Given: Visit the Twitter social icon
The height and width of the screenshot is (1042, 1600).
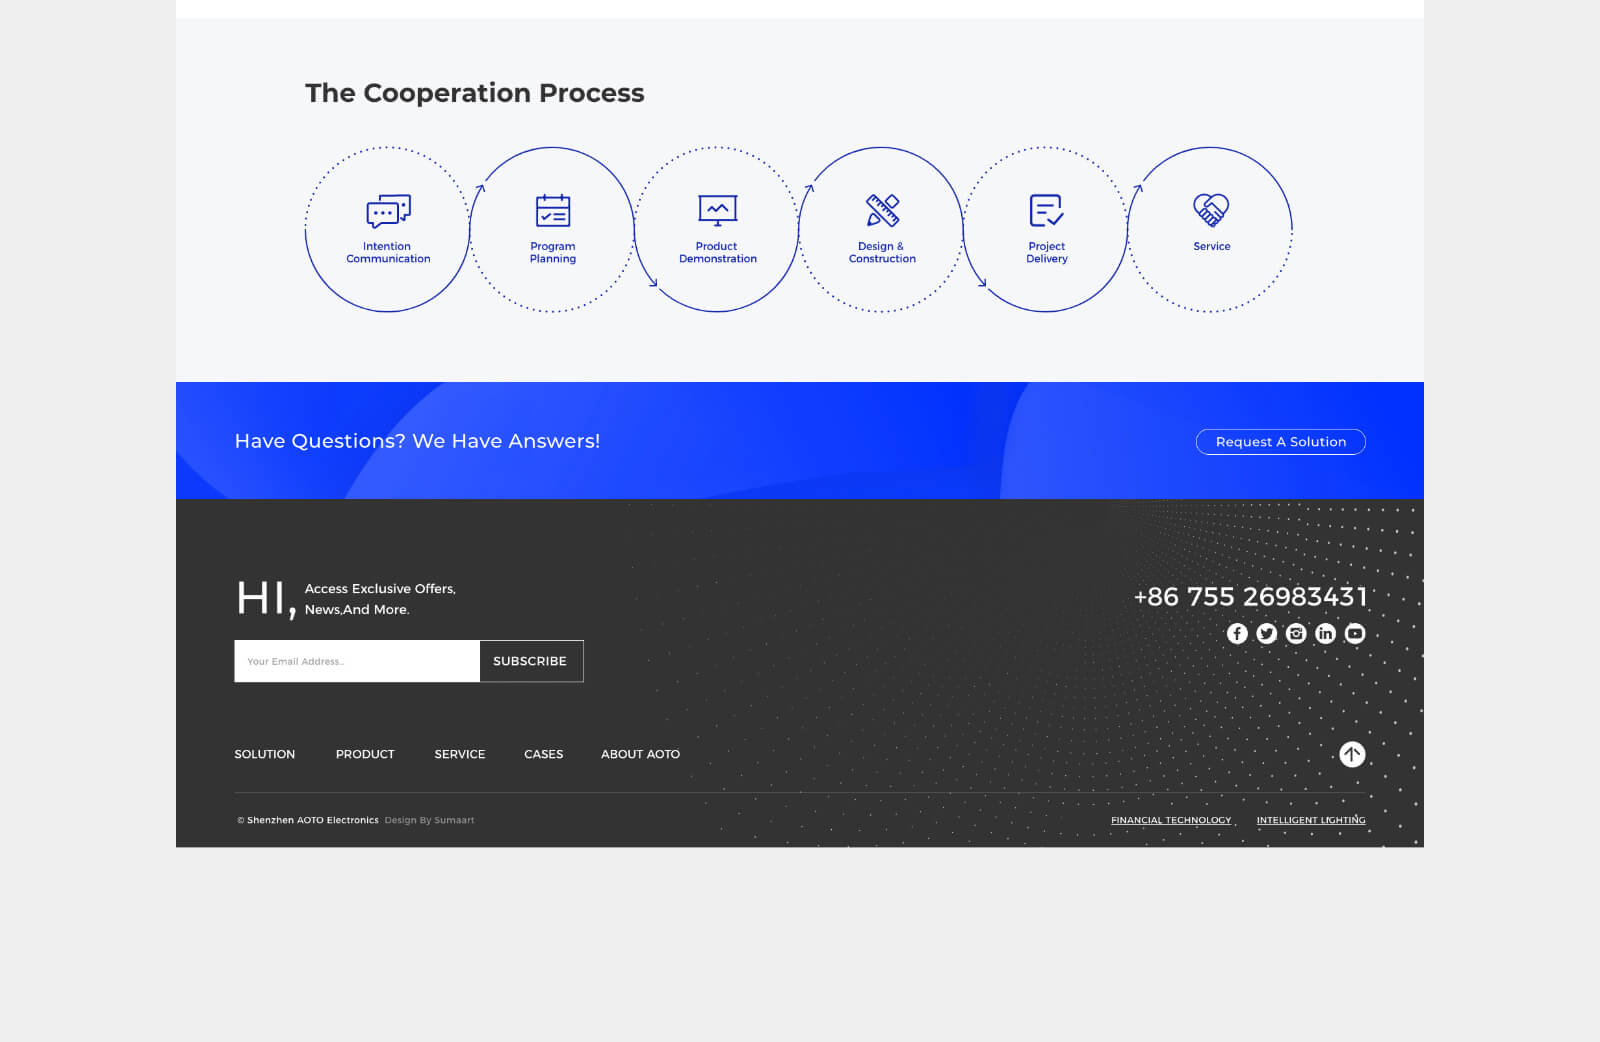Looking at the screenshot, I should click(1267, 633).
